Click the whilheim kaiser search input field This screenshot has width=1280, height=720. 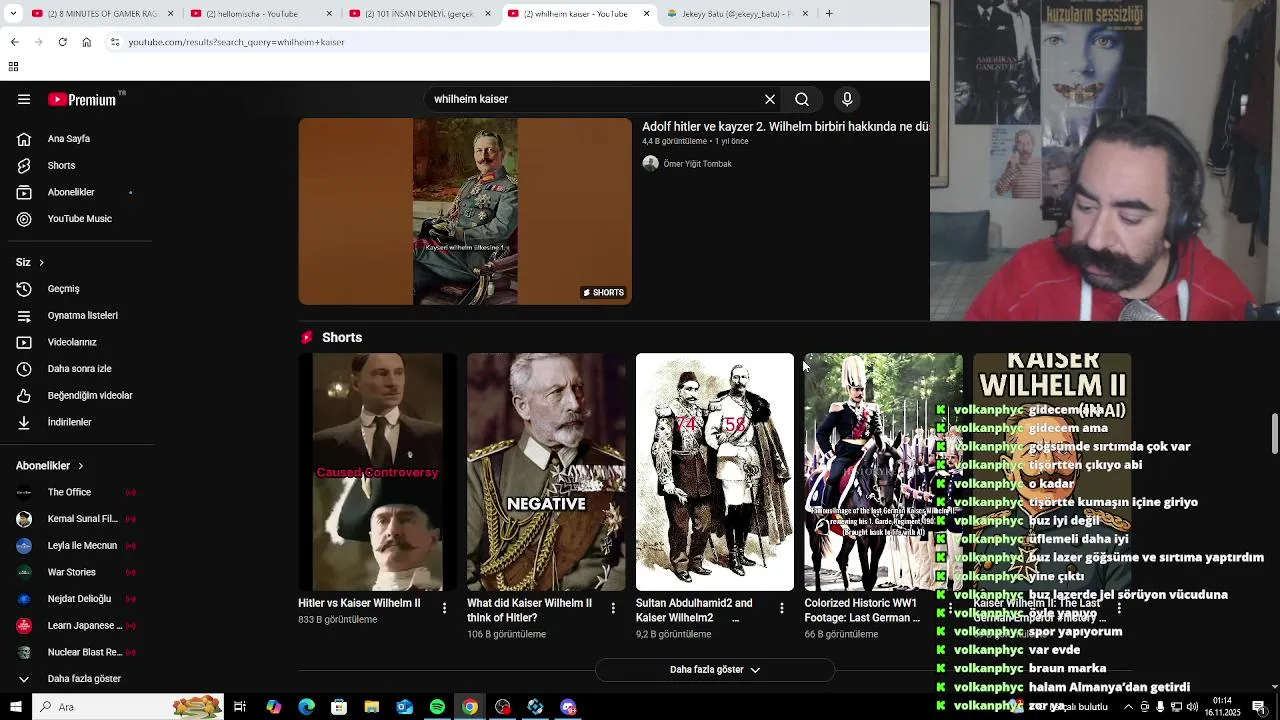(x=592, y=99)
